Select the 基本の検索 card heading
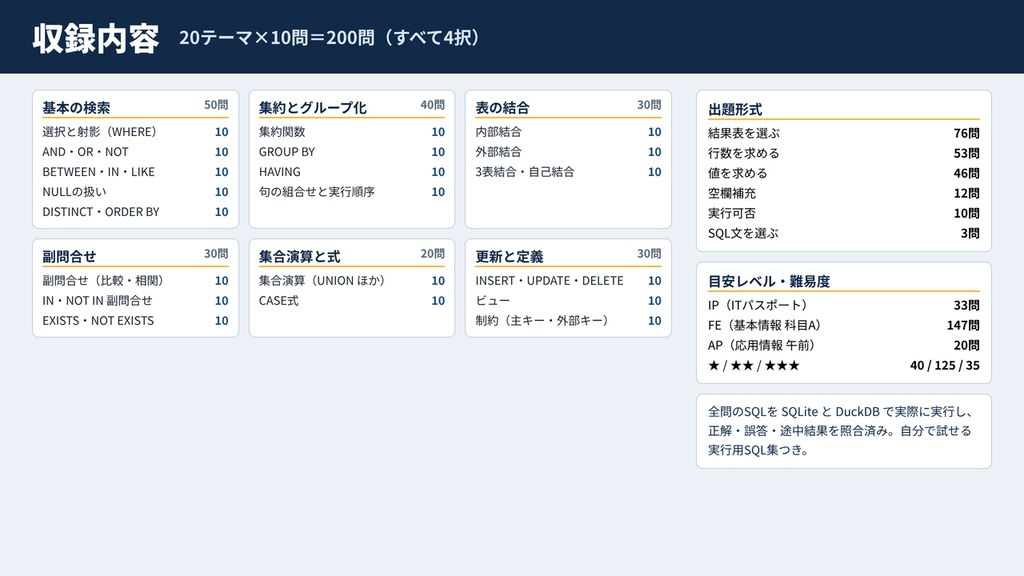Screen dimensions: 1024x576 [76, 108]
